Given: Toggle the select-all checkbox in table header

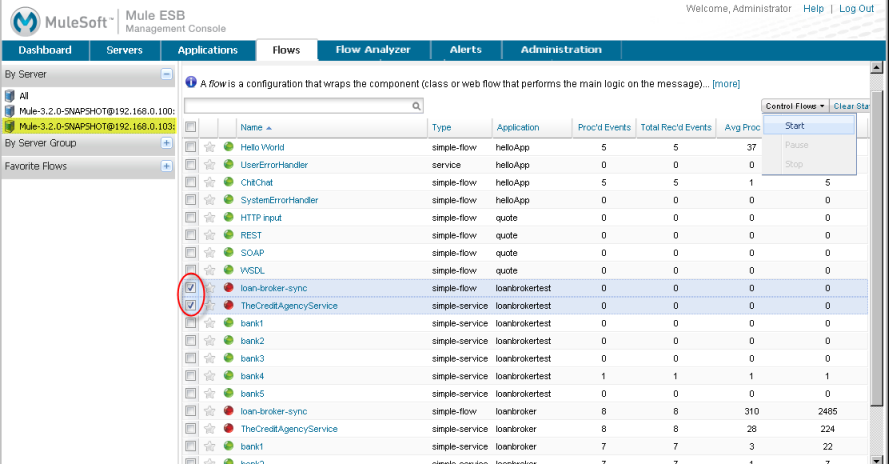Looking at the screenshot, I should tap(191, 127).
